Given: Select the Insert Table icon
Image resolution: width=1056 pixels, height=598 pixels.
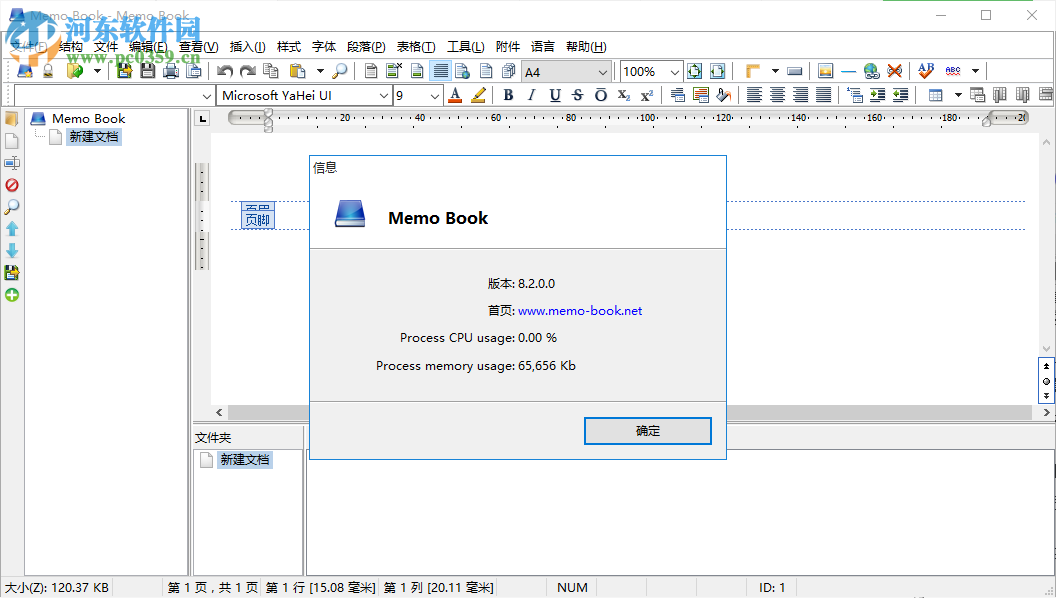Looking at the screenshot, I should (937, 94).
